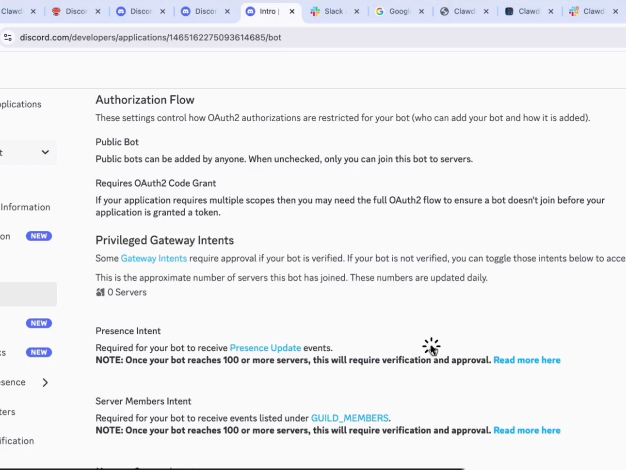The image size is (626, 470).
Task: Expand the Rich Presence sidebar chevron
Action: (x=45, y=382)
